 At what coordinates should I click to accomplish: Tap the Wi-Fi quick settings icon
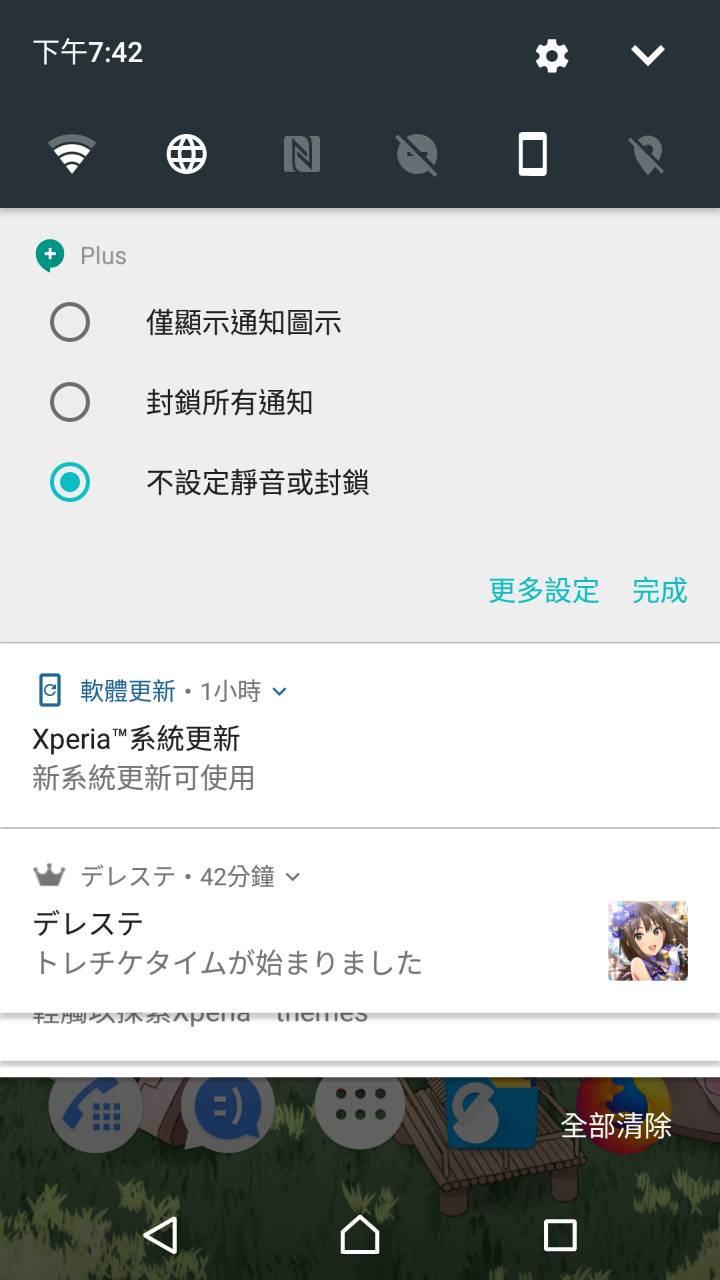coord(72,155)
